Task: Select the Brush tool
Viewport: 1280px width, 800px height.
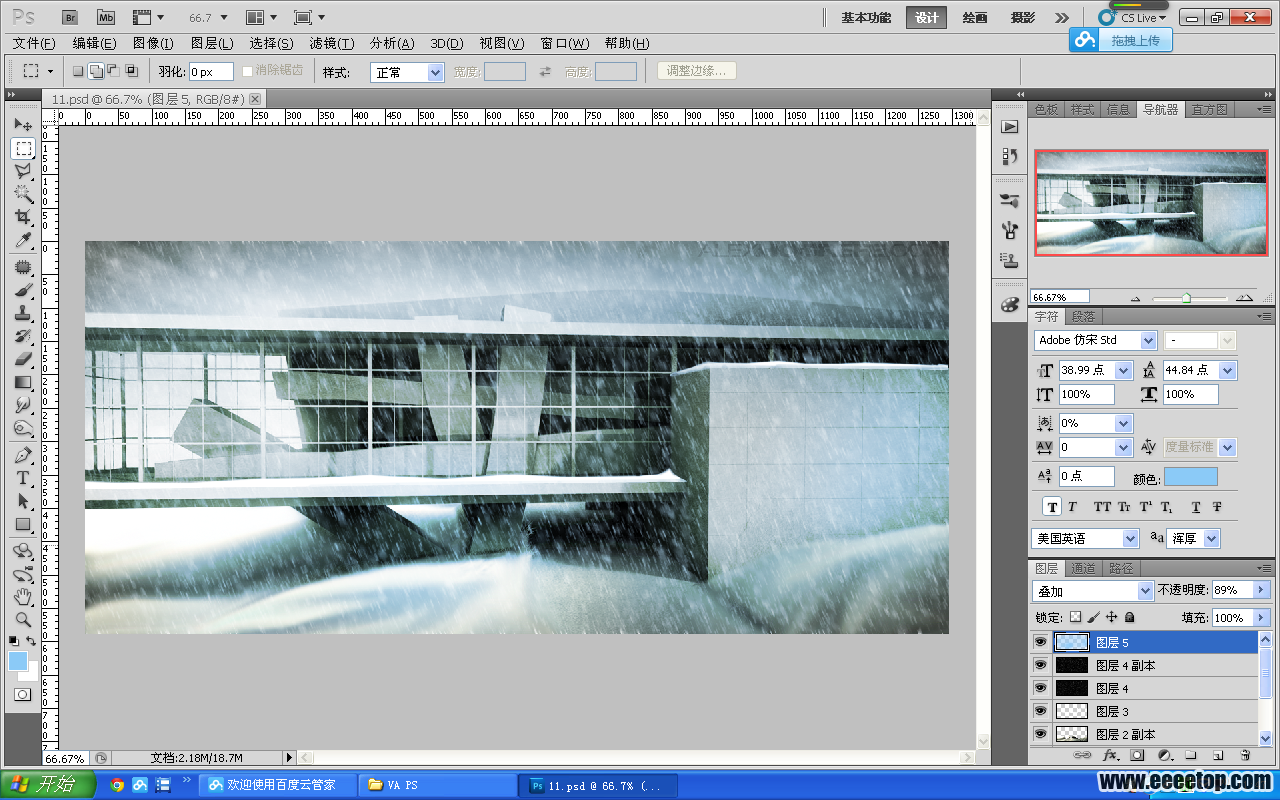Action: (23, 290)
